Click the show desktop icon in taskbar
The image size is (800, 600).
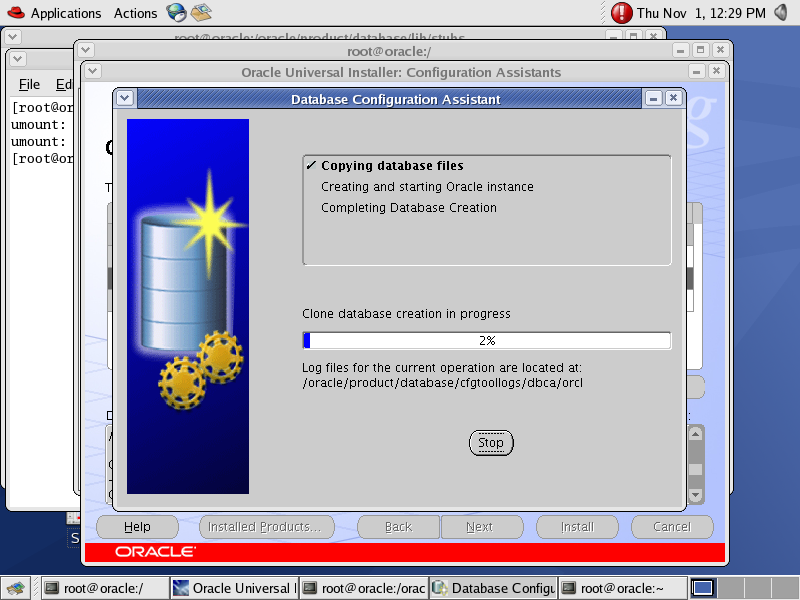16,588
